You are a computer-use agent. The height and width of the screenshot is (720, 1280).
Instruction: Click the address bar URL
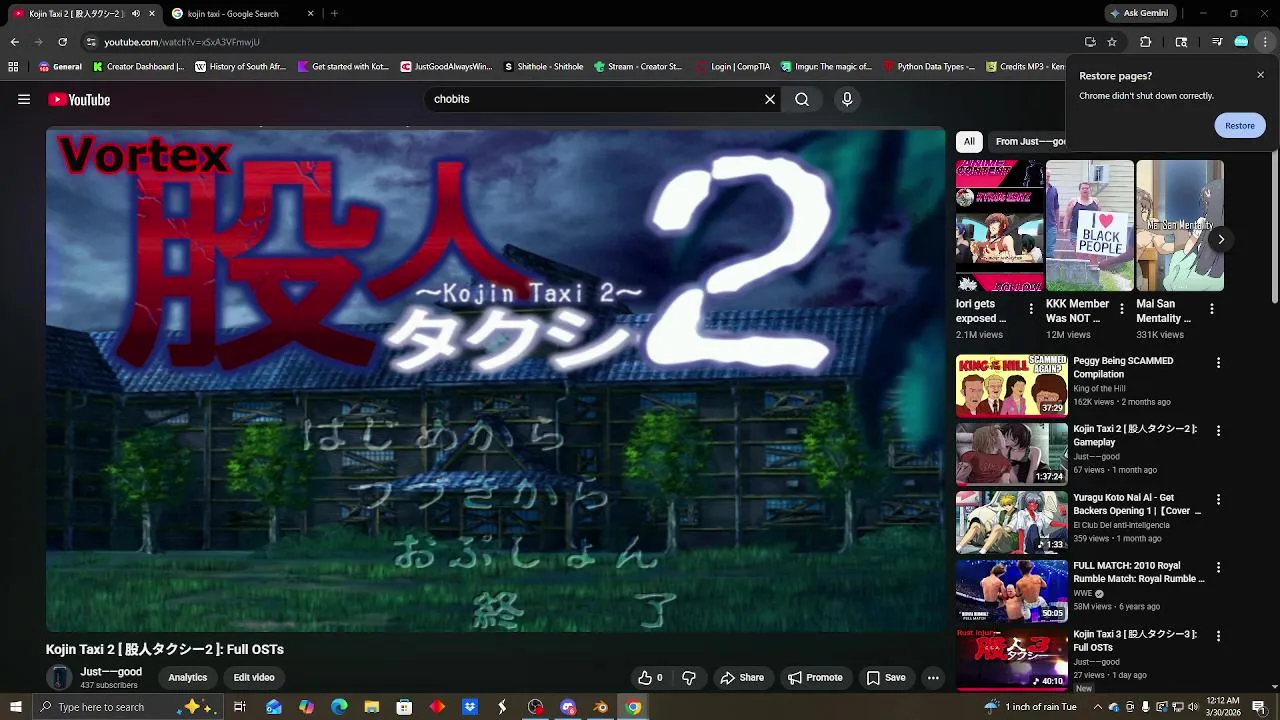point(182,42)
